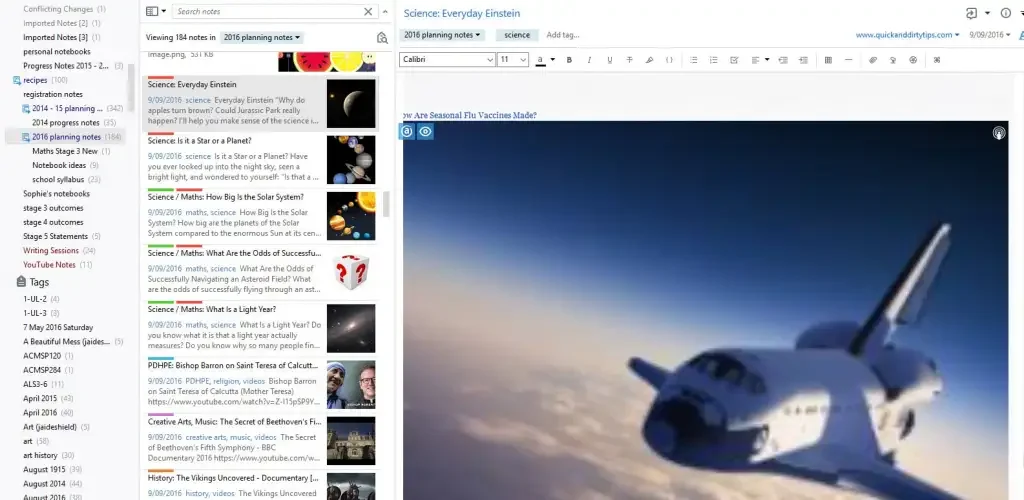This screenshot has width=1024, height=500.
Task: Click the round icon before the toolbar separator
Action: (x=913, y=60)
